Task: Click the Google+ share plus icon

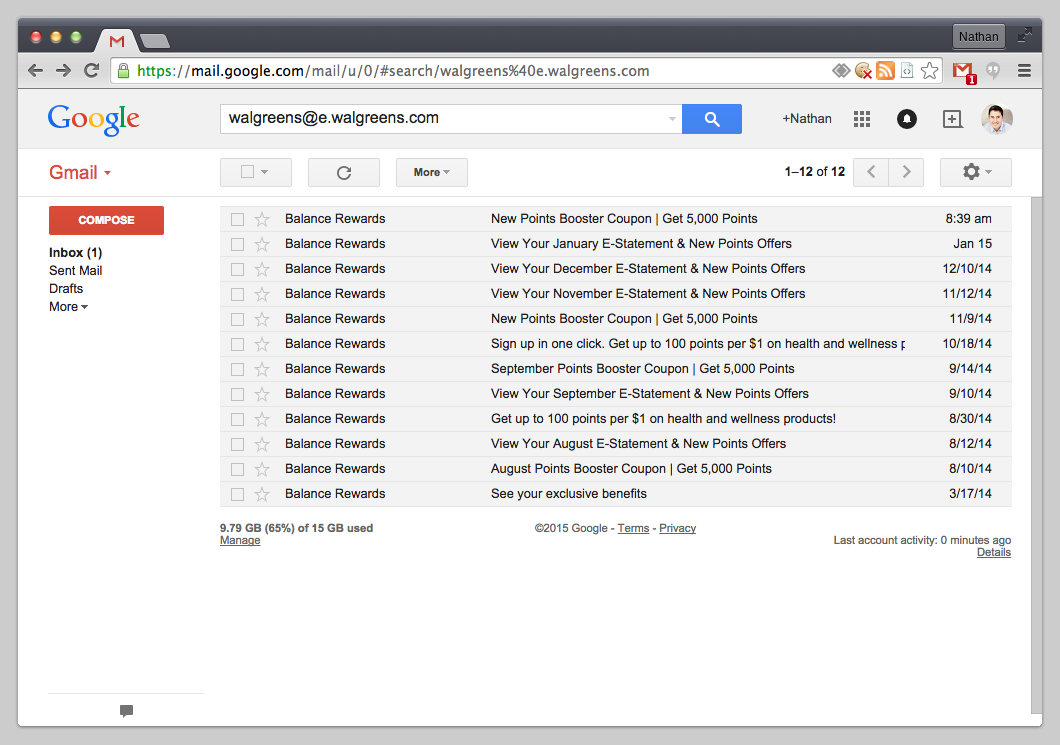Action: click(953, 119)
